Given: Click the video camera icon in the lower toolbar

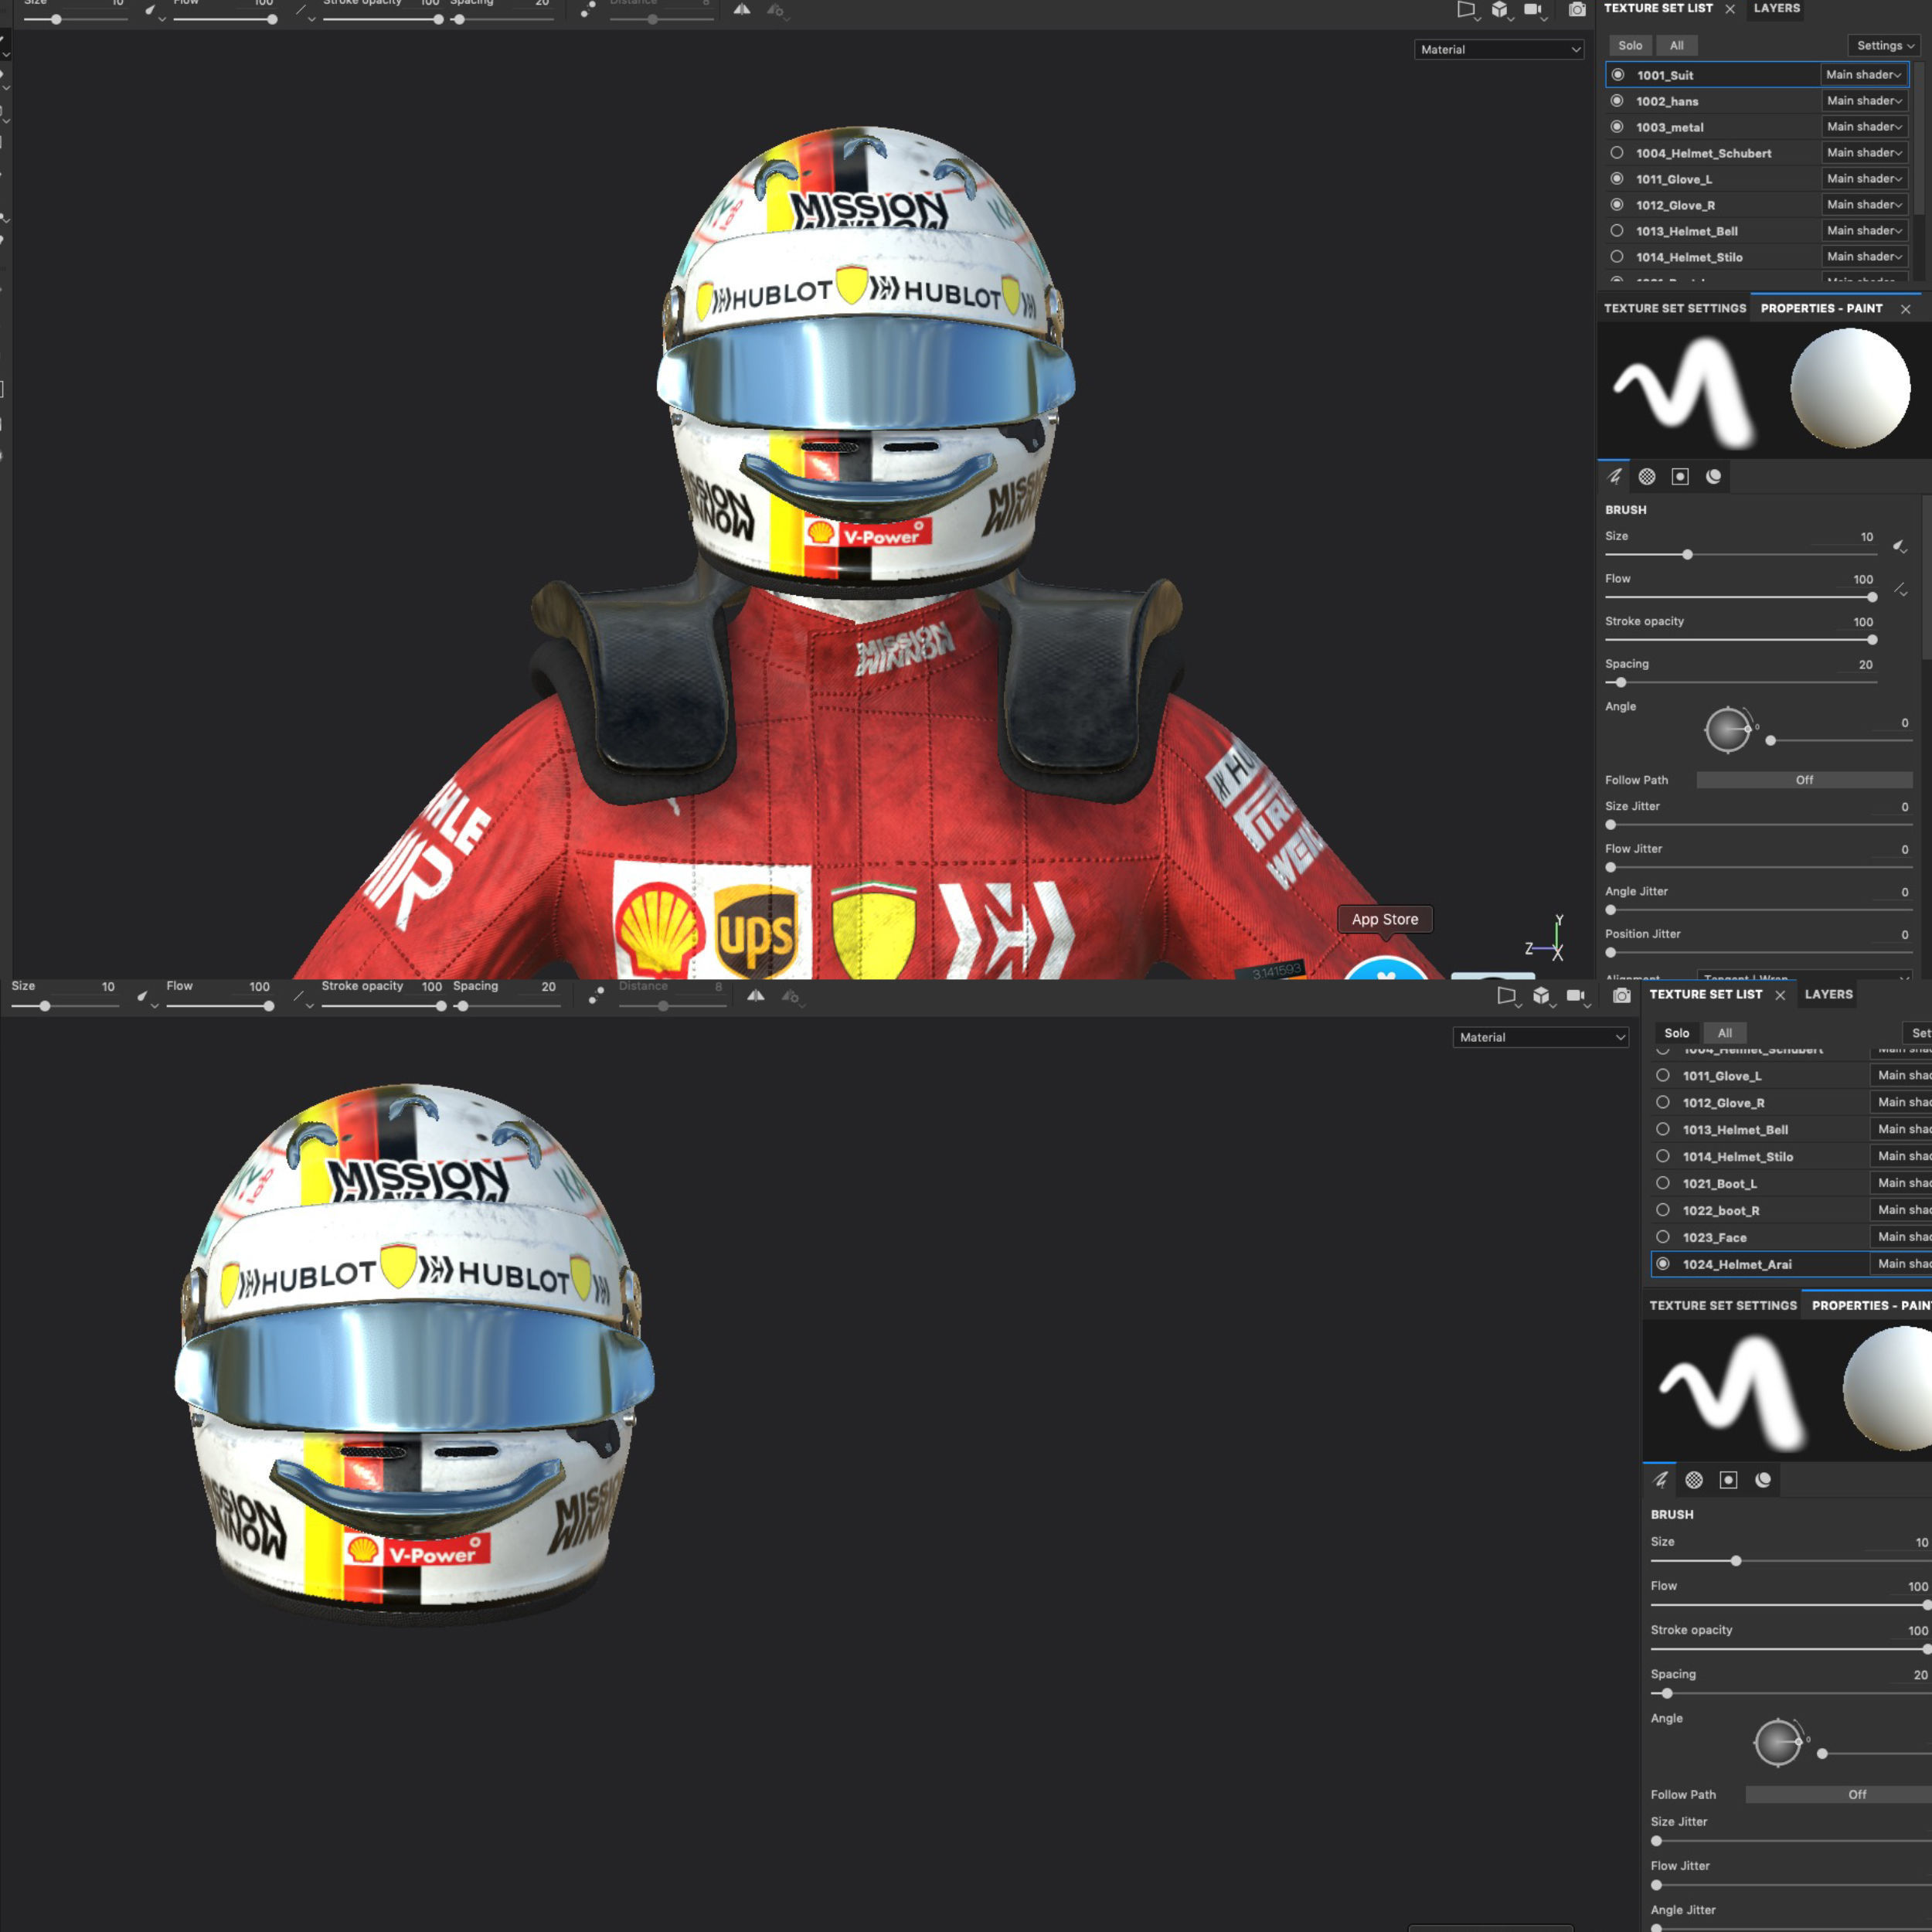Looking at the screenshot, I should pyautogui.click(x=1575, y=995).
